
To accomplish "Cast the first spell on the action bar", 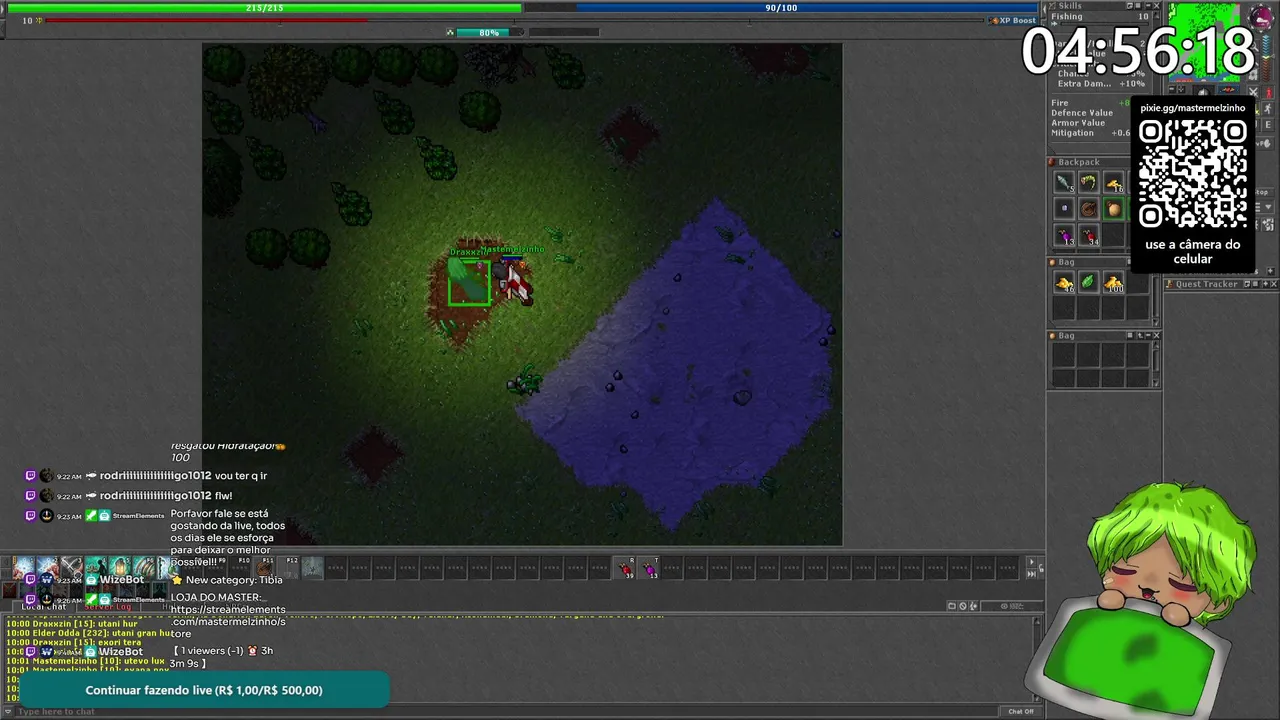I will pyautogui.click(x=23, y=567).
